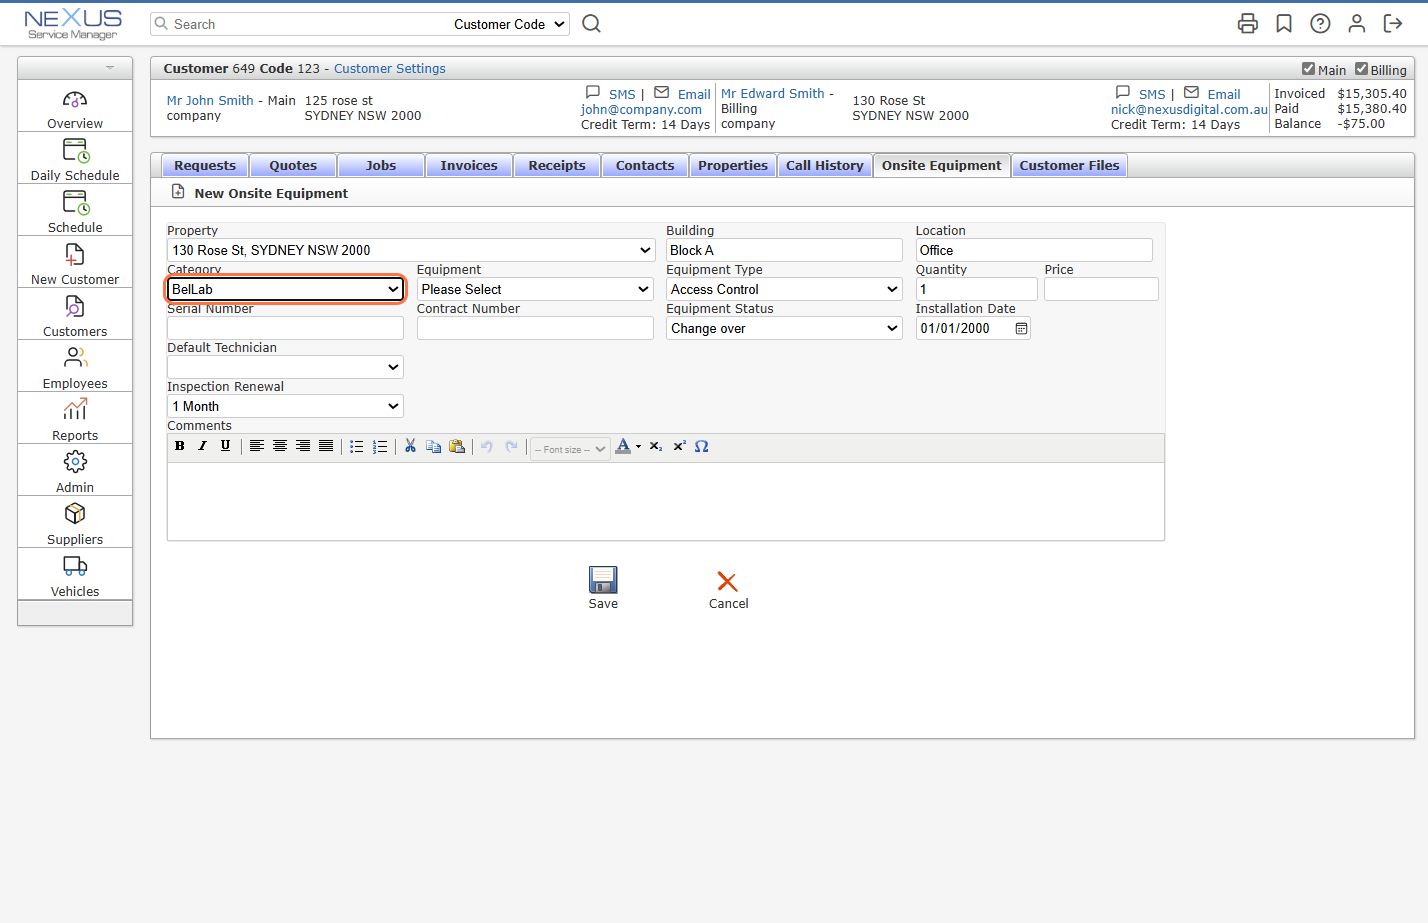Open help via the question mark icon
1428x923 pixels.
coord(1320,23)
